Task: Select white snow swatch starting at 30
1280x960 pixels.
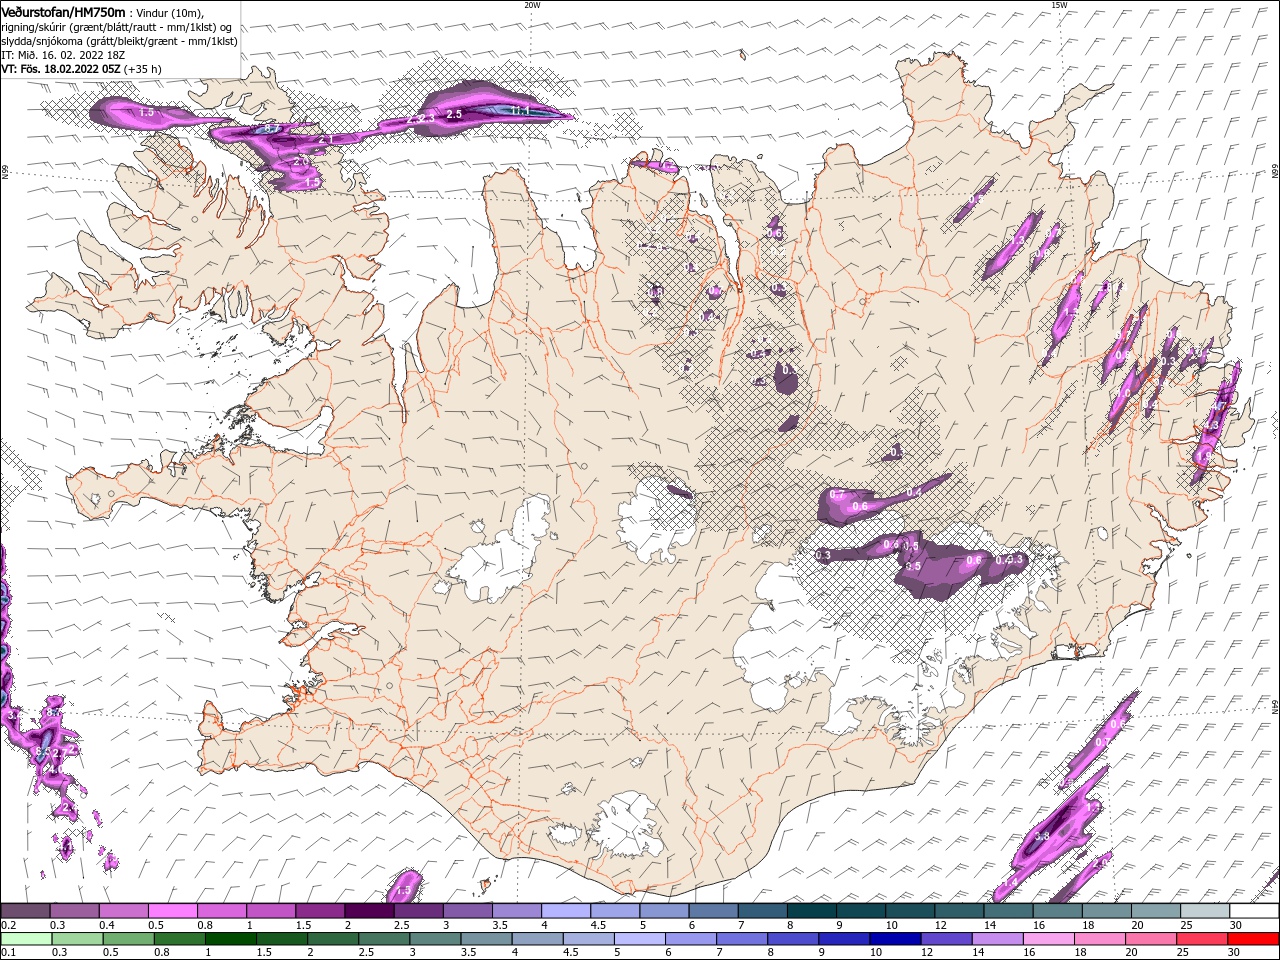Action: click(x=1254, y=911)
